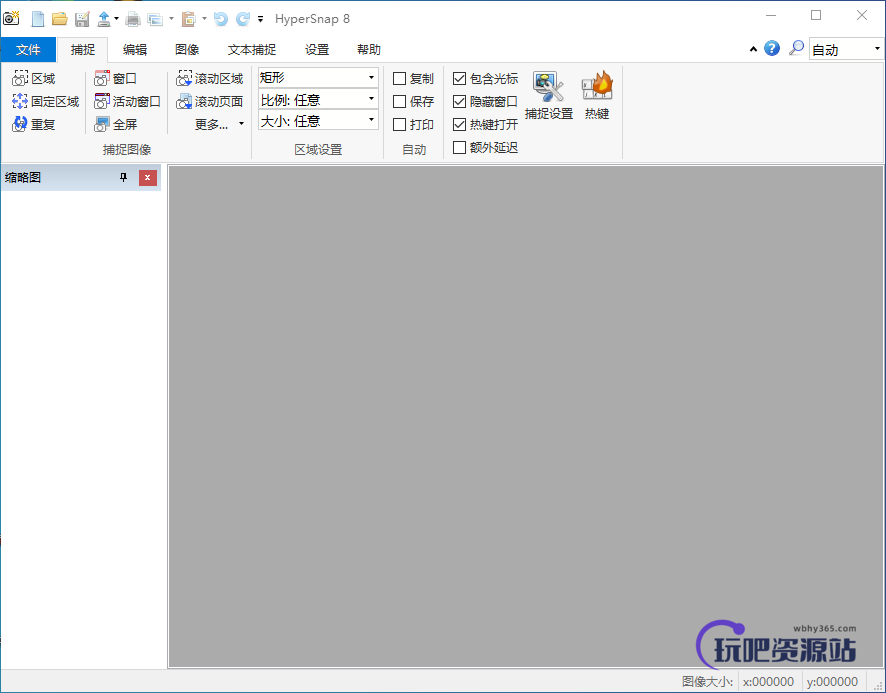Expand the copy icon dropdown arrow
Screen dimensions: 886x693
(171, 19)
